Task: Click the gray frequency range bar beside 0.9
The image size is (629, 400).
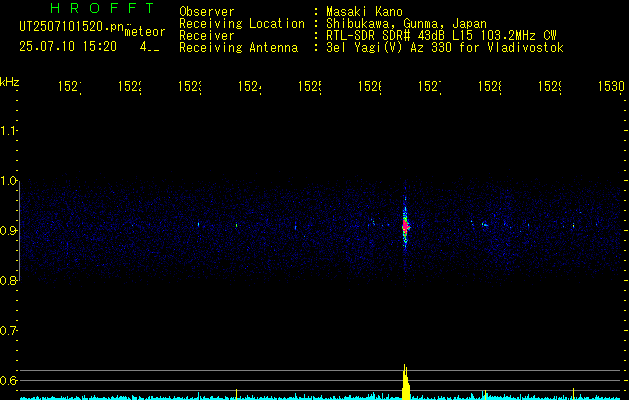Action: point(19,231)
